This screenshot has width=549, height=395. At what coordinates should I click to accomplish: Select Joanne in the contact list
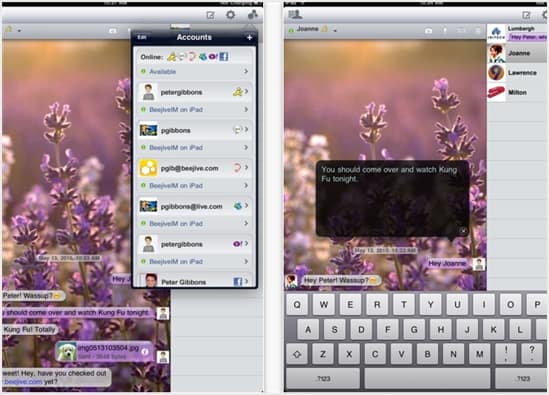[517, 53]
